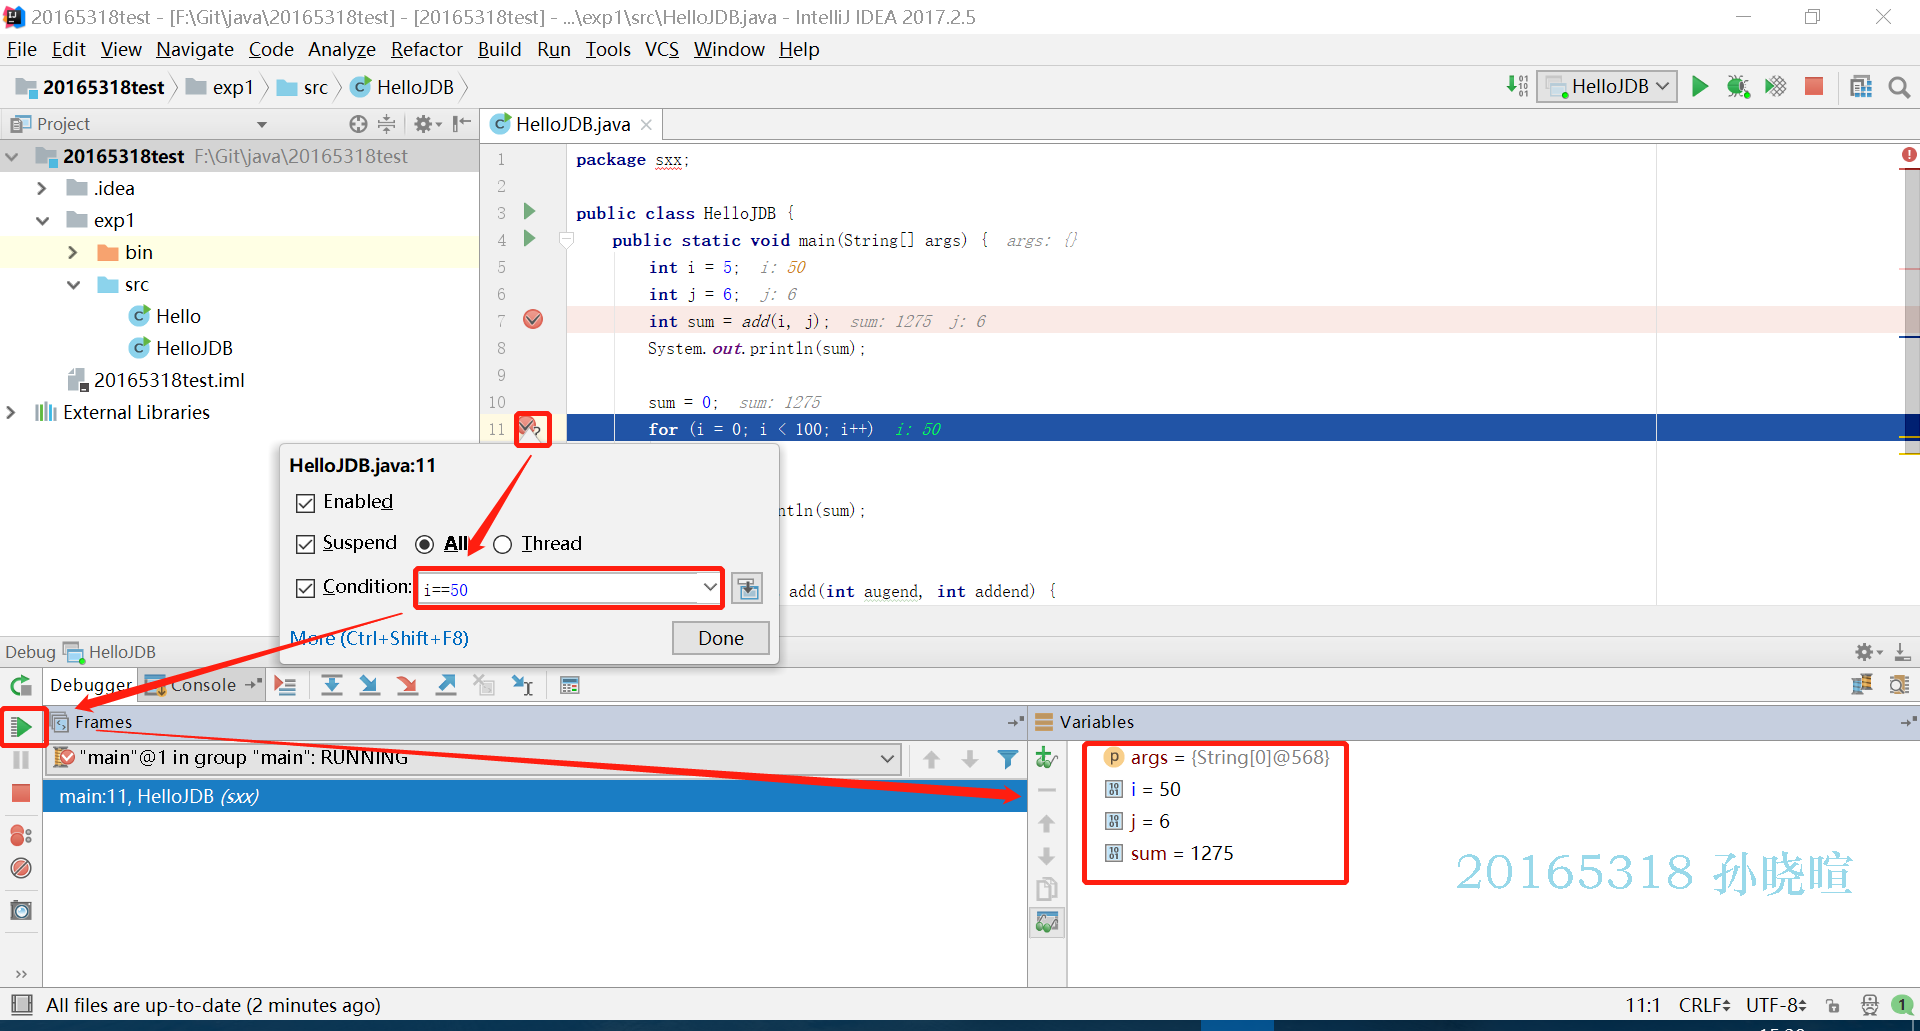1920x1031 pixels.
Task: Click the Make Project build icon
Action: [x=1517, y=86]
